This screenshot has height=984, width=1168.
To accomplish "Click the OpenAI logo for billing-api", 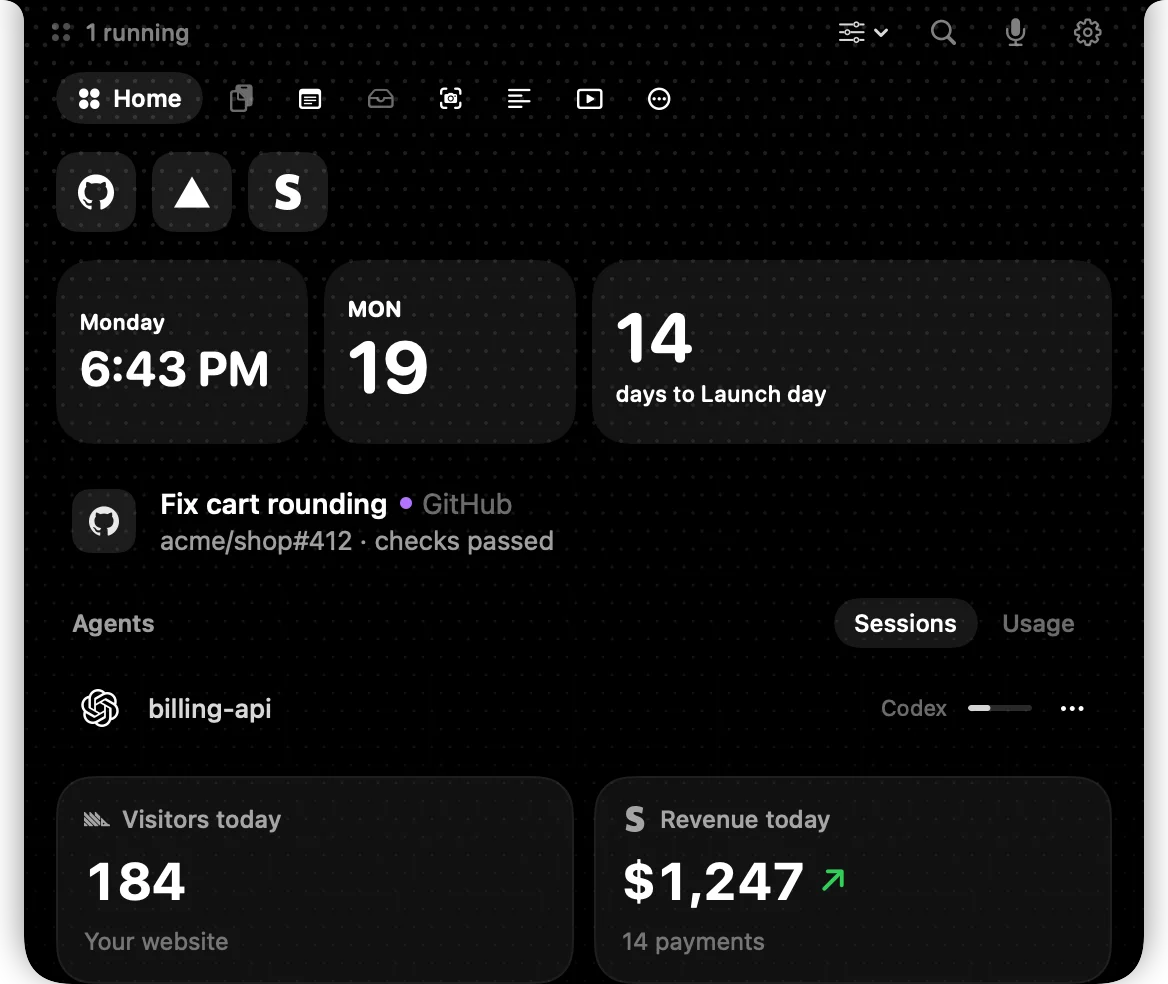I will click(x=100, y=708).
